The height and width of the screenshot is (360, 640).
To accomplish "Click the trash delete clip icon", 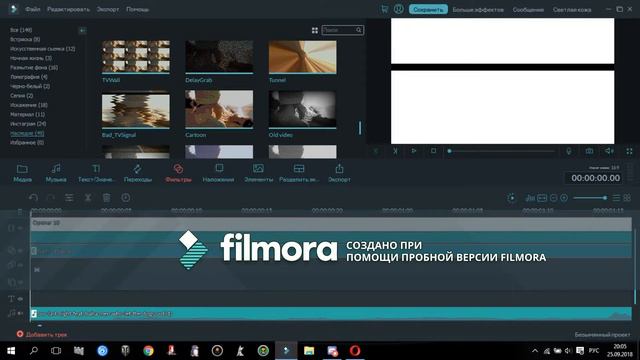I will pyautogui.click(x=107, y=198).
